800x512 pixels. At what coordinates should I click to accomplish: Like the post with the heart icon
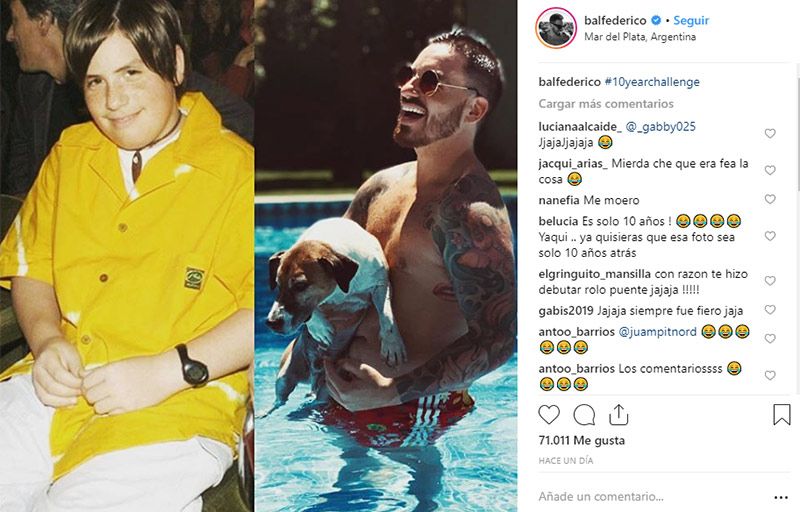[x=549, y=415]
